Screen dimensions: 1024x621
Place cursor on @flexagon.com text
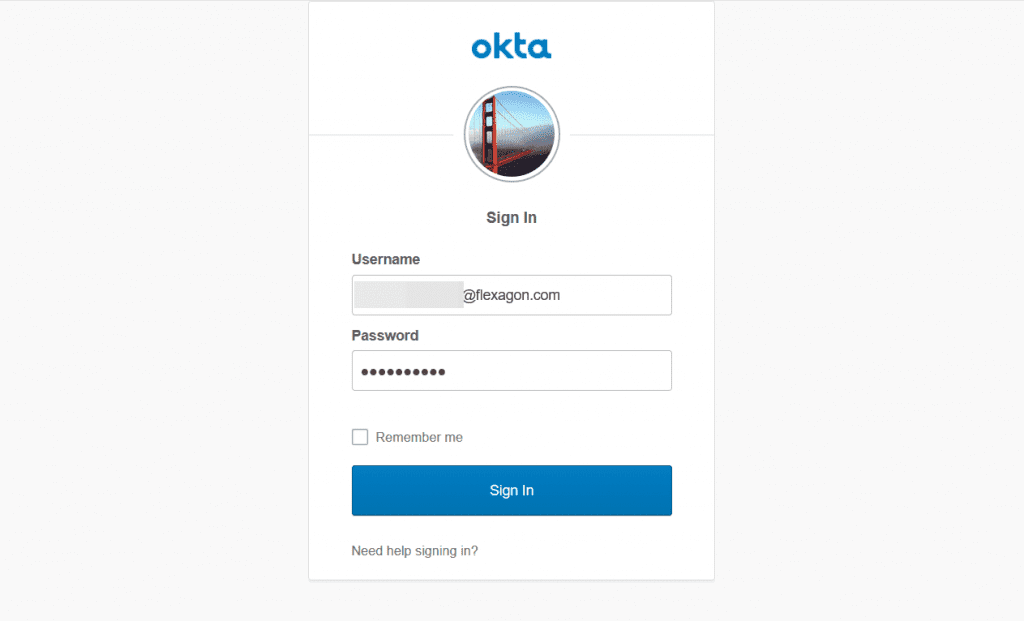[x=511, y=295]
